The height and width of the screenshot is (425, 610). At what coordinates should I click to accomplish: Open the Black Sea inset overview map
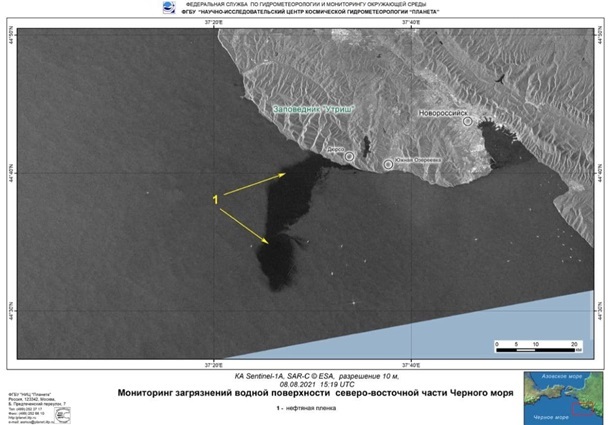tap(563, 399)
